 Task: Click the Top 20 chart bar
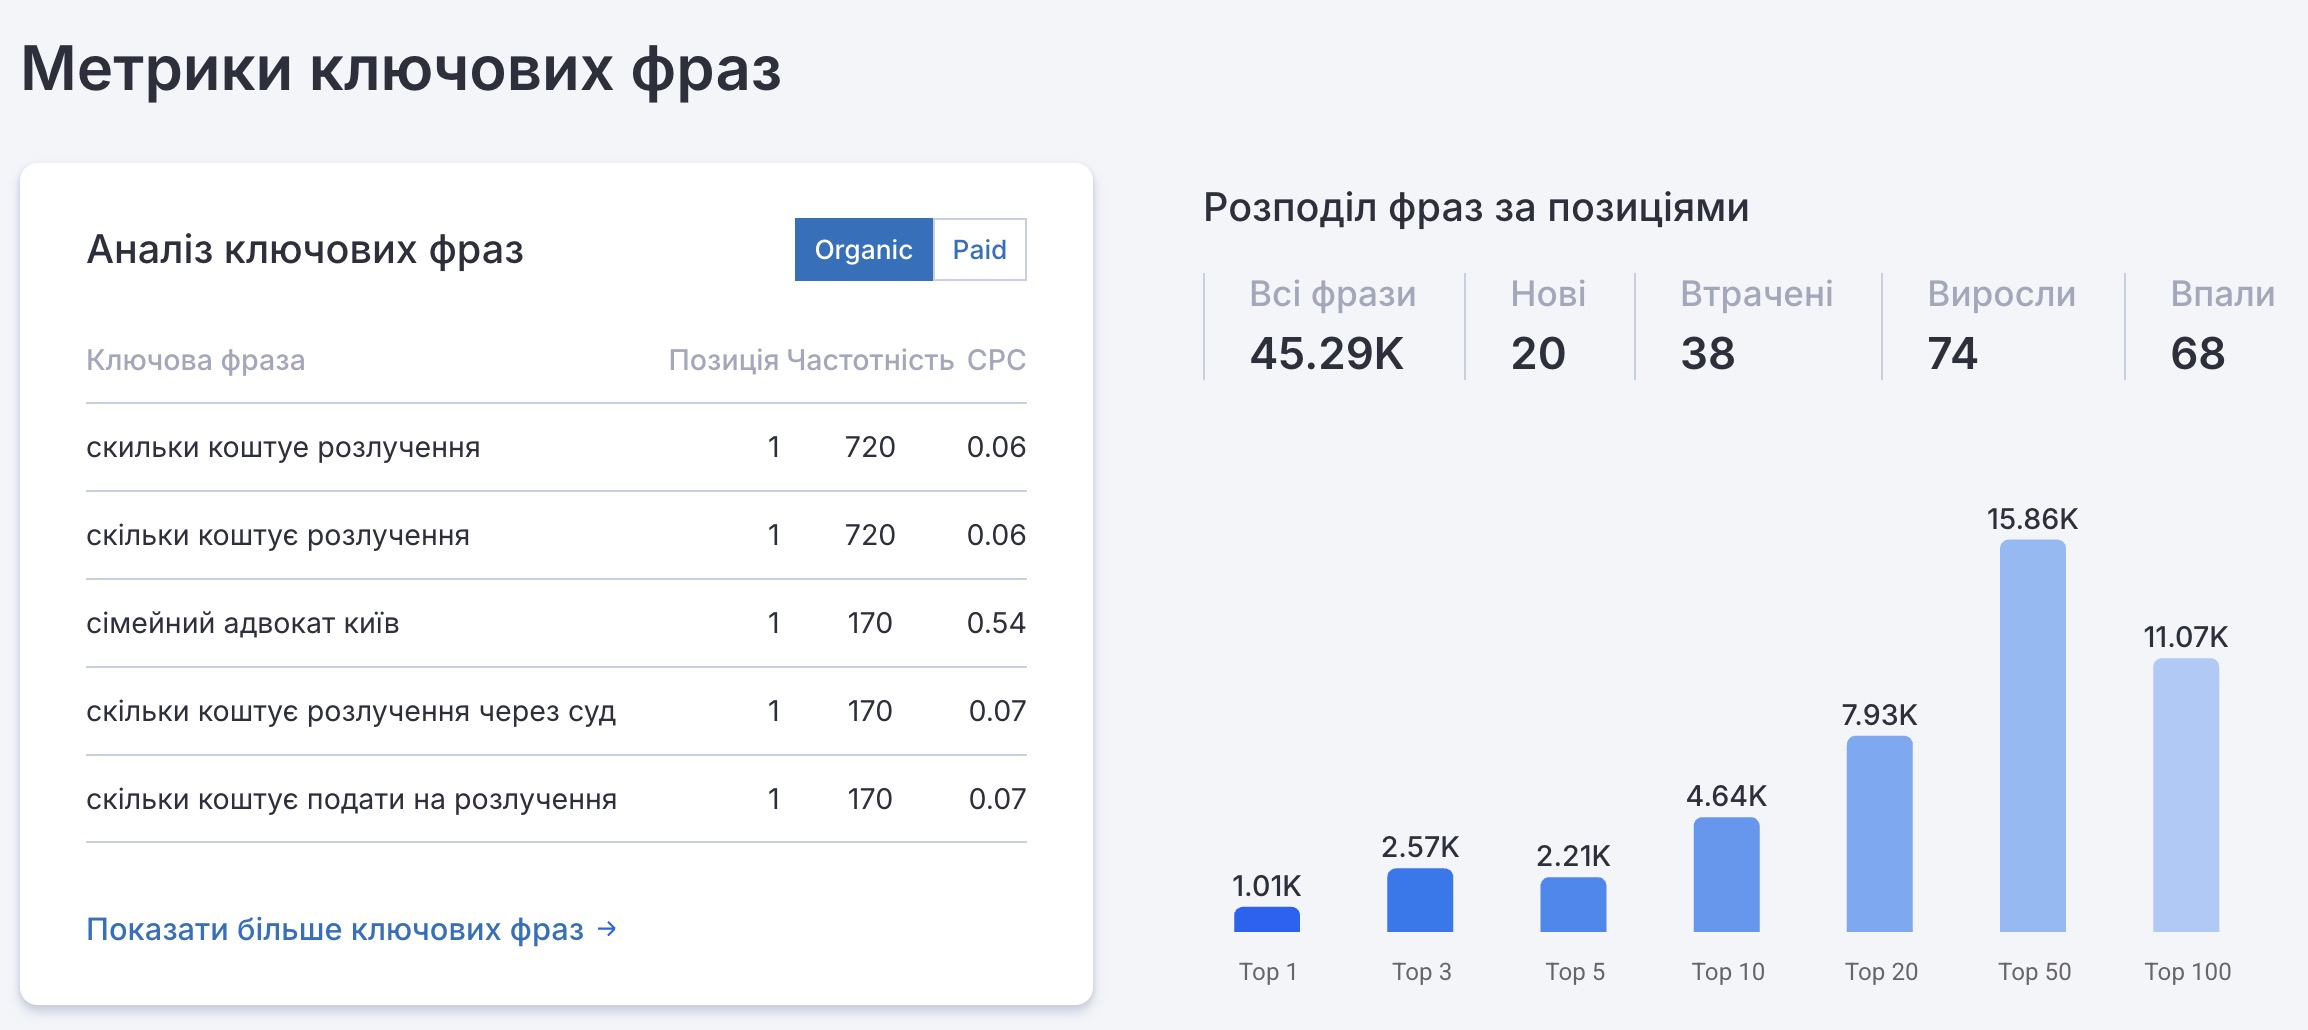pyautogui.click(x=1879, y=834)
